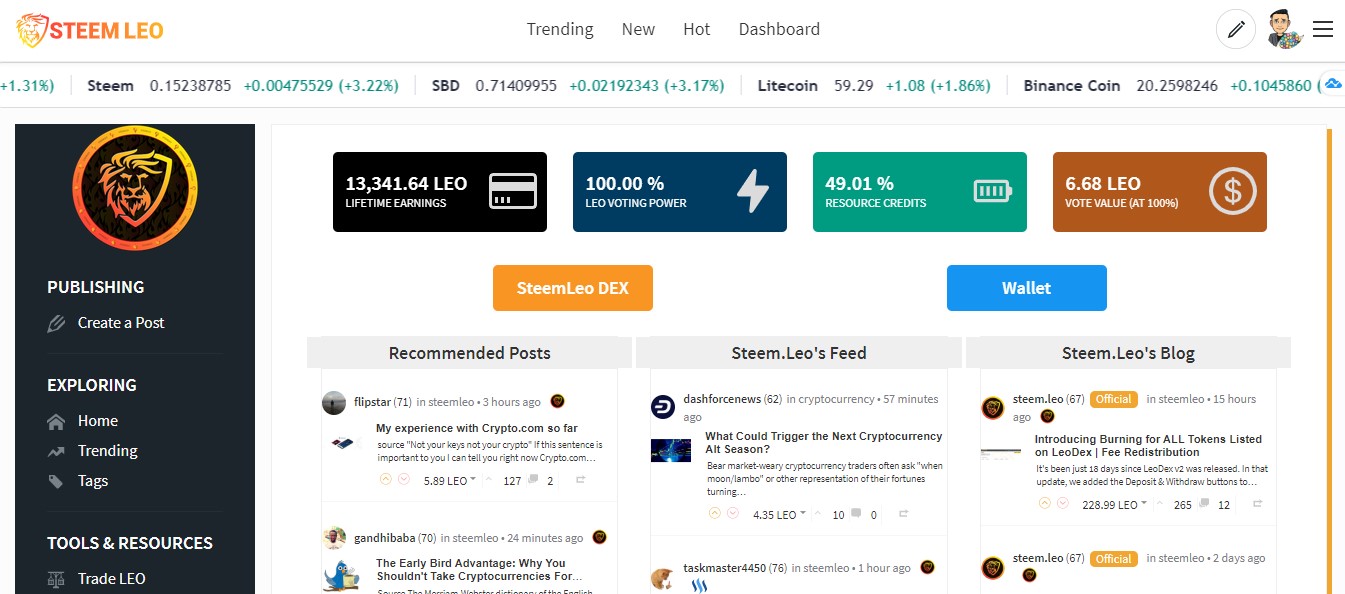This screenshot has height=594, width=1345.
Task: Show voters list for 10 votes
Action: (x=838, y=515)
